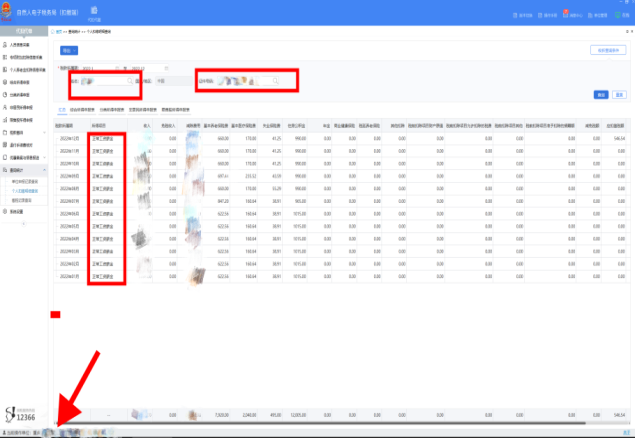Open the 导出 dropdown button
635x438 pixels.
[70, 49]
